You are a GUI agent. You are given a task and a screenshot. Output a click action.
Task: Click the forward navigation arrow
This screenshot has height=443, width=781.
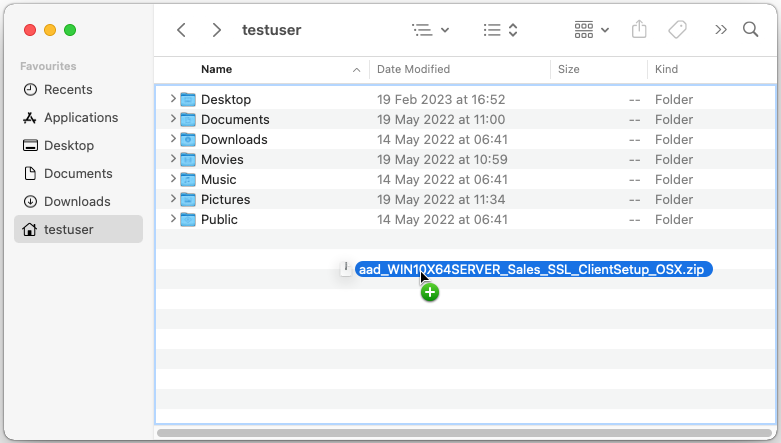pos(216,30)
